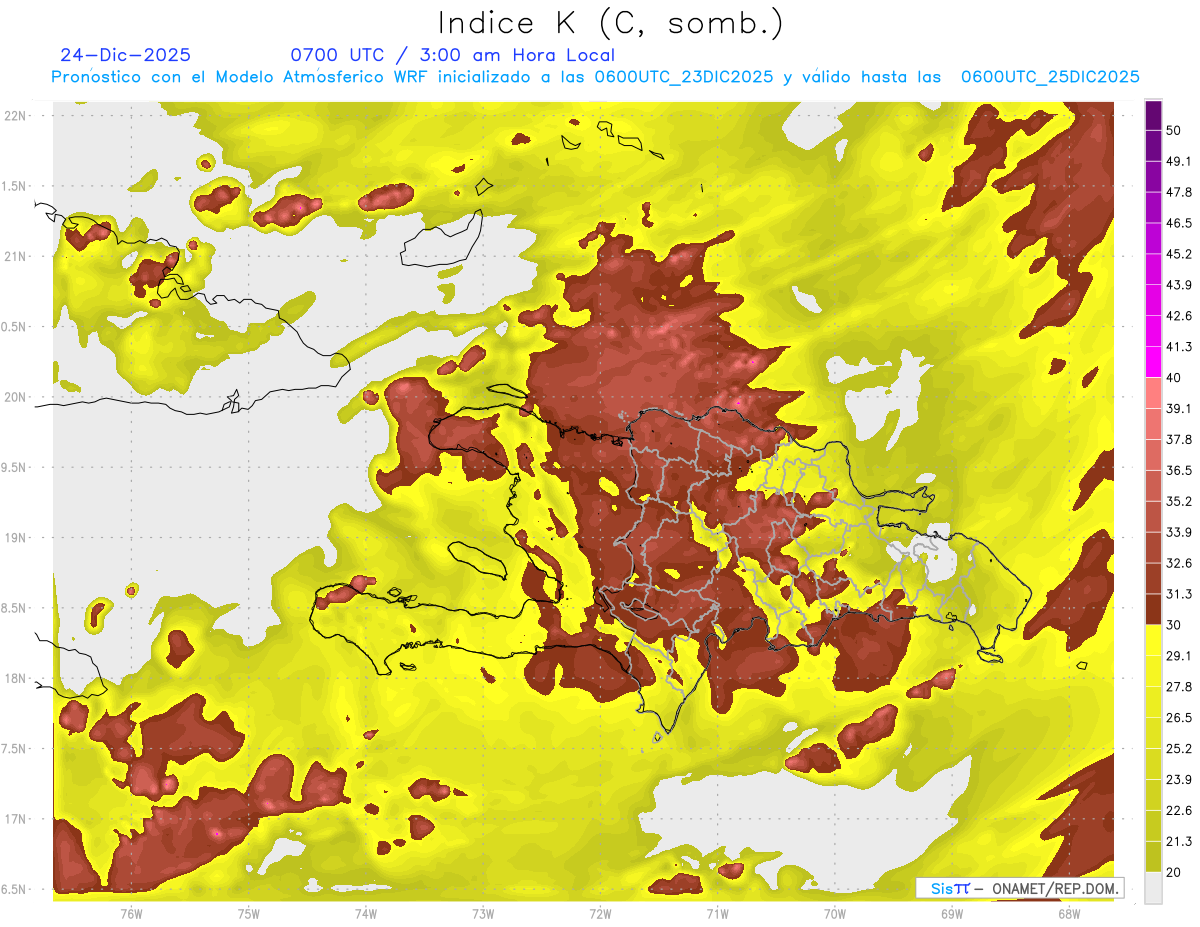Click the 22N latitude axis label
This screenshot has height=927, width=1200.
(17, 116)
